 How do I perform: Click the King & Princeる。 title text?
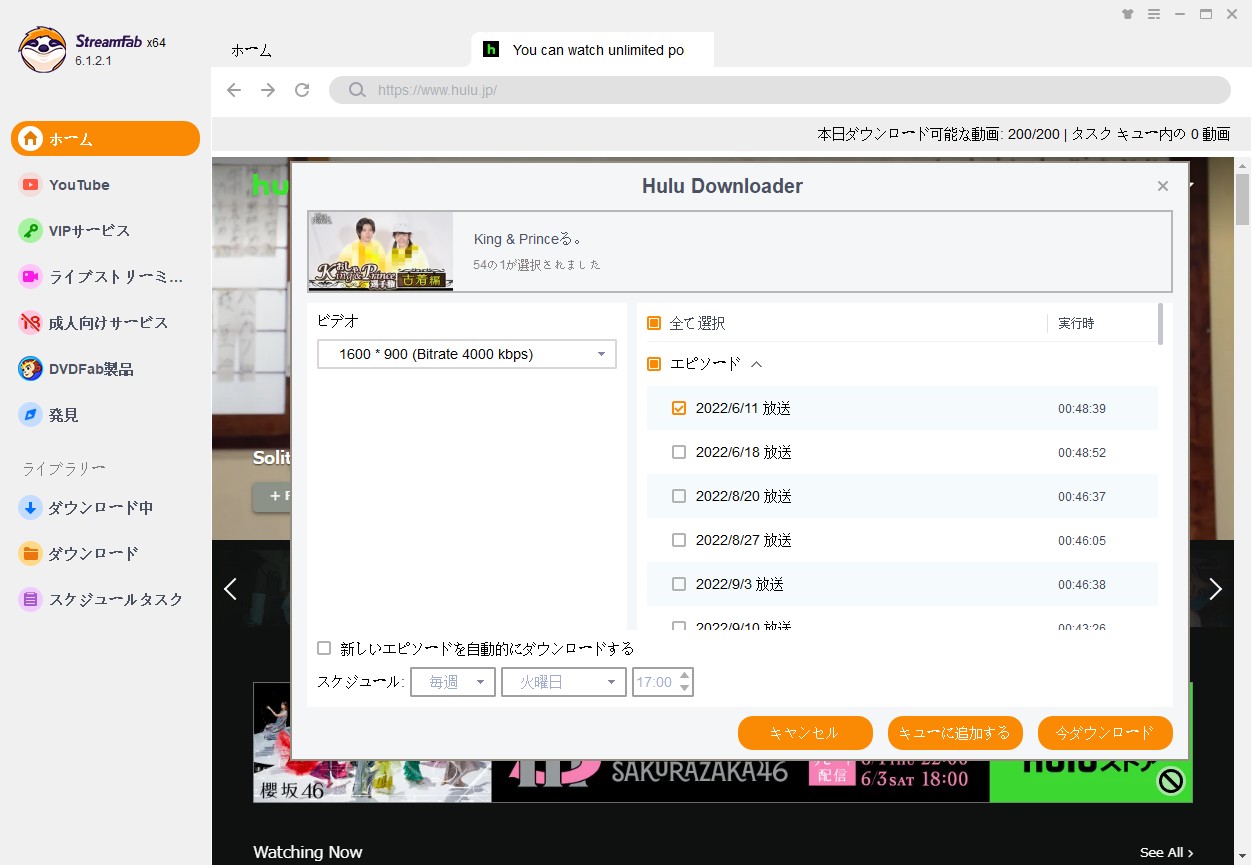point(528,240)
